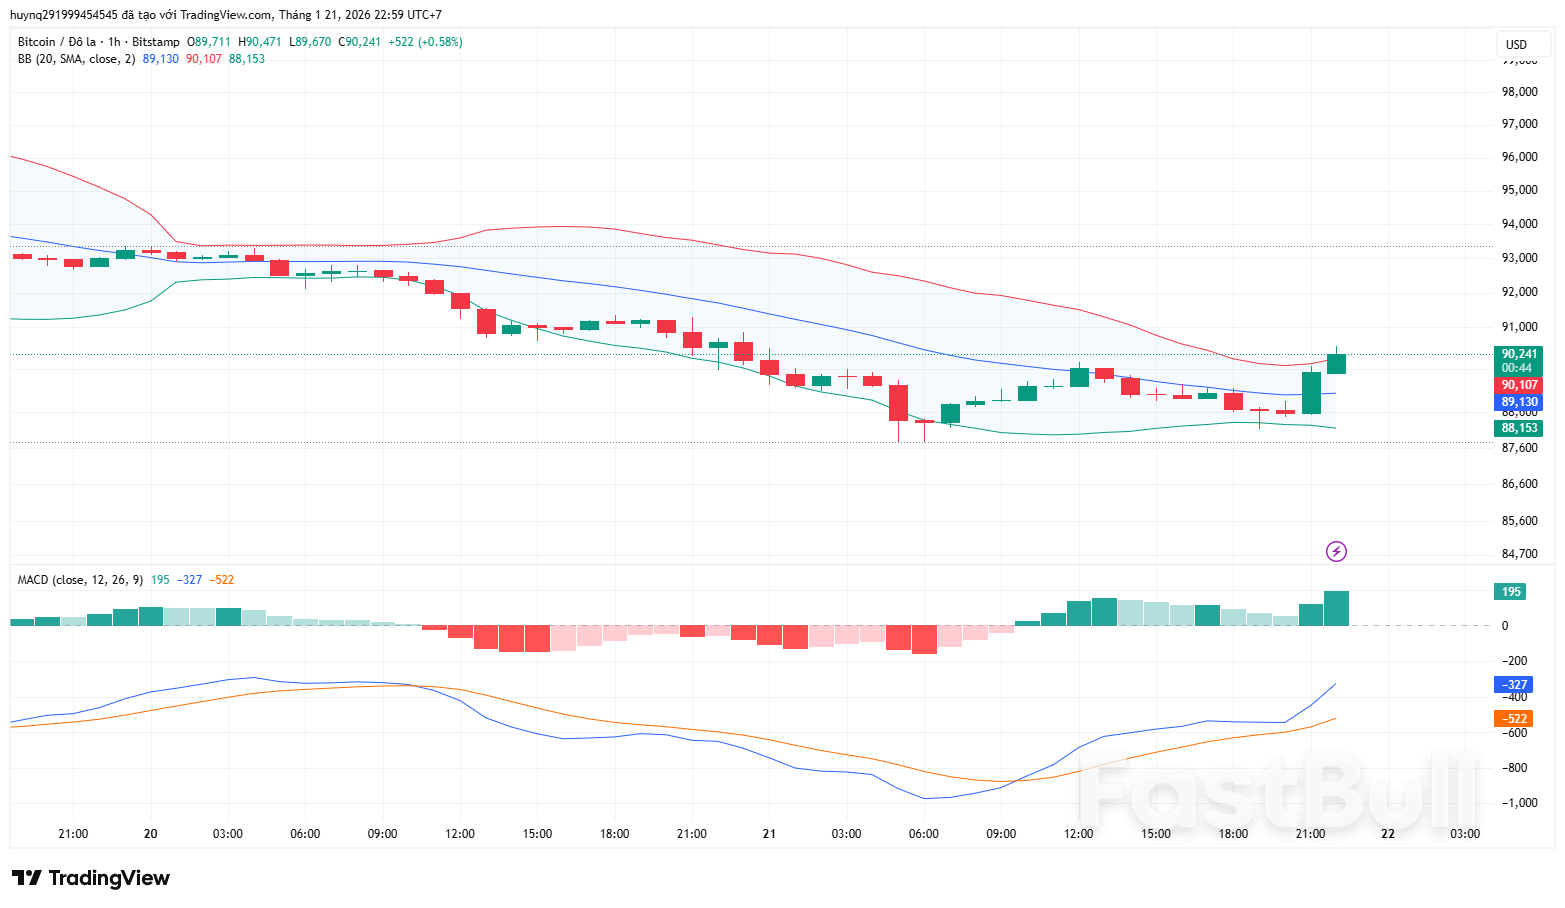Click the green 195 MACD histogram label
This screenshot has width=1565, height=908.
click(x=1511, y=592)
